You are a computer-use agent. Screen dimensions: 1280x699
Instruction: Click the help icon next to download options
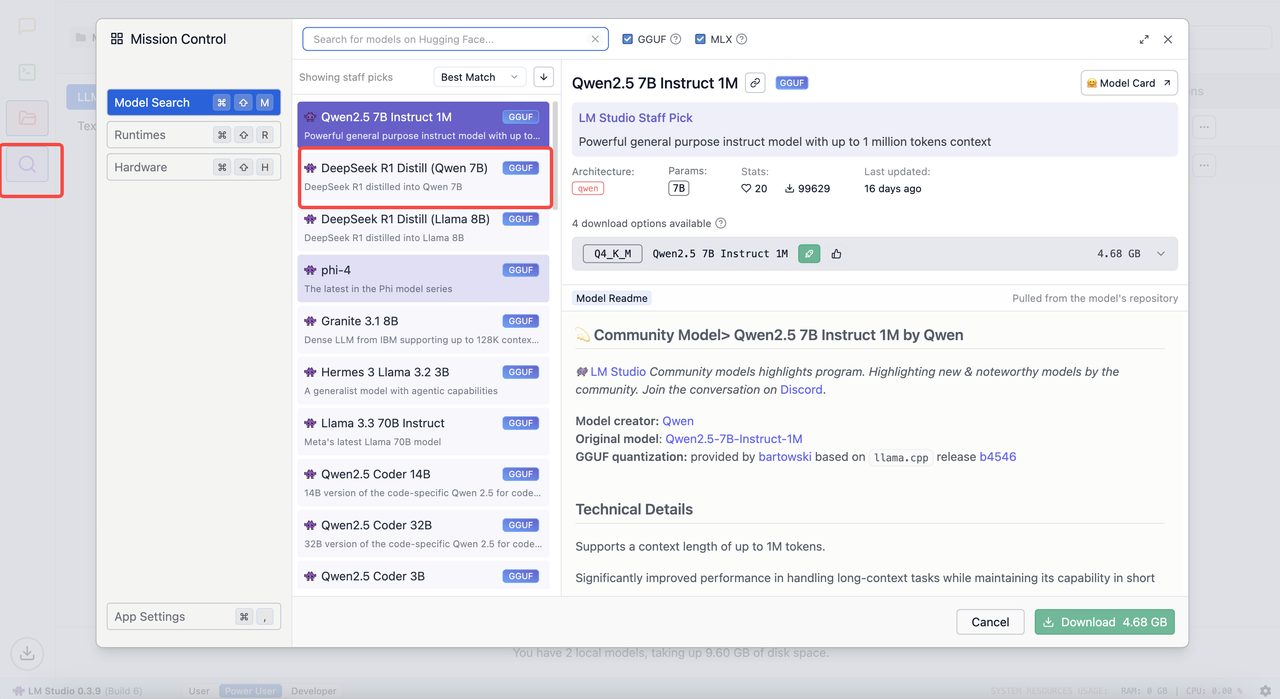point(721,224)
